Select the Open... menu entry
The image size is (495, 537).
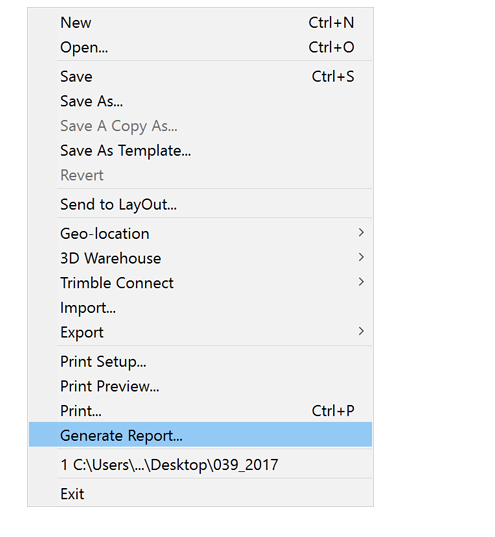click(200, 47)
